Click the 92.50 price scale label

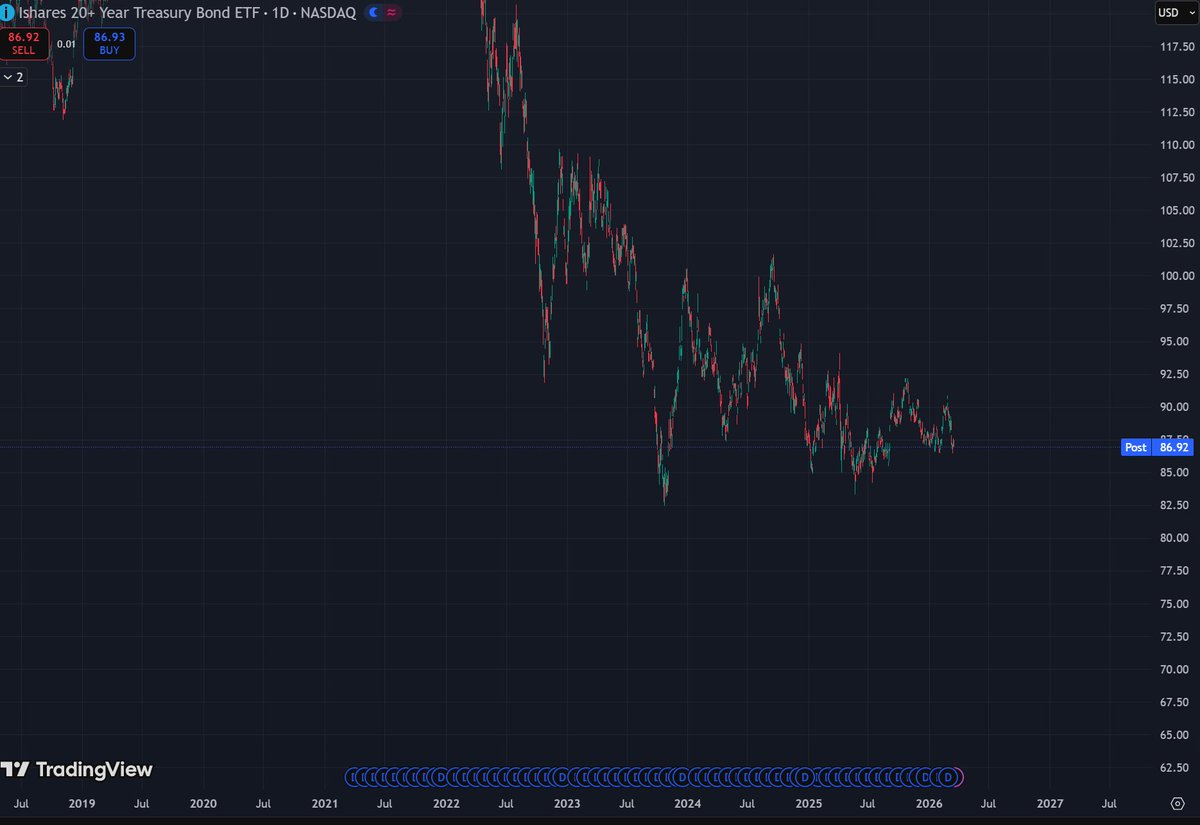pos(1176,374)
